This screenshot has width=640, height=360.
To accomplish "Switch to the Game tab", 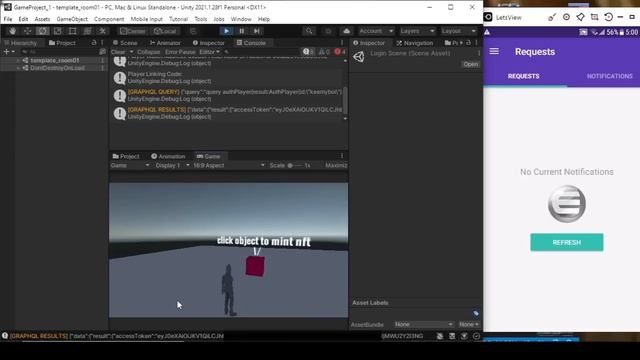I will pyautogui.click(x=209, y=156).
